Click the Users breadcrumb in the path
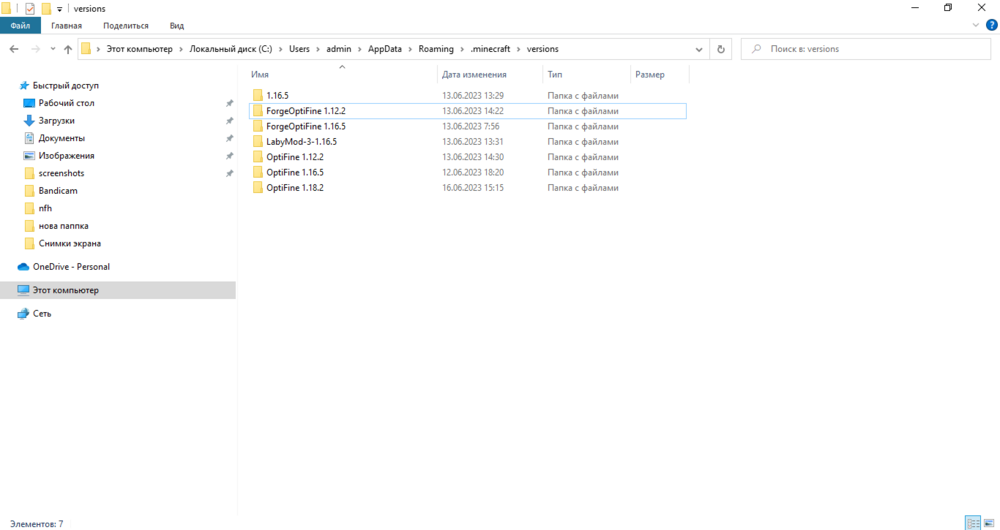The image size is (1000, 530). click(x=299, y=49)
